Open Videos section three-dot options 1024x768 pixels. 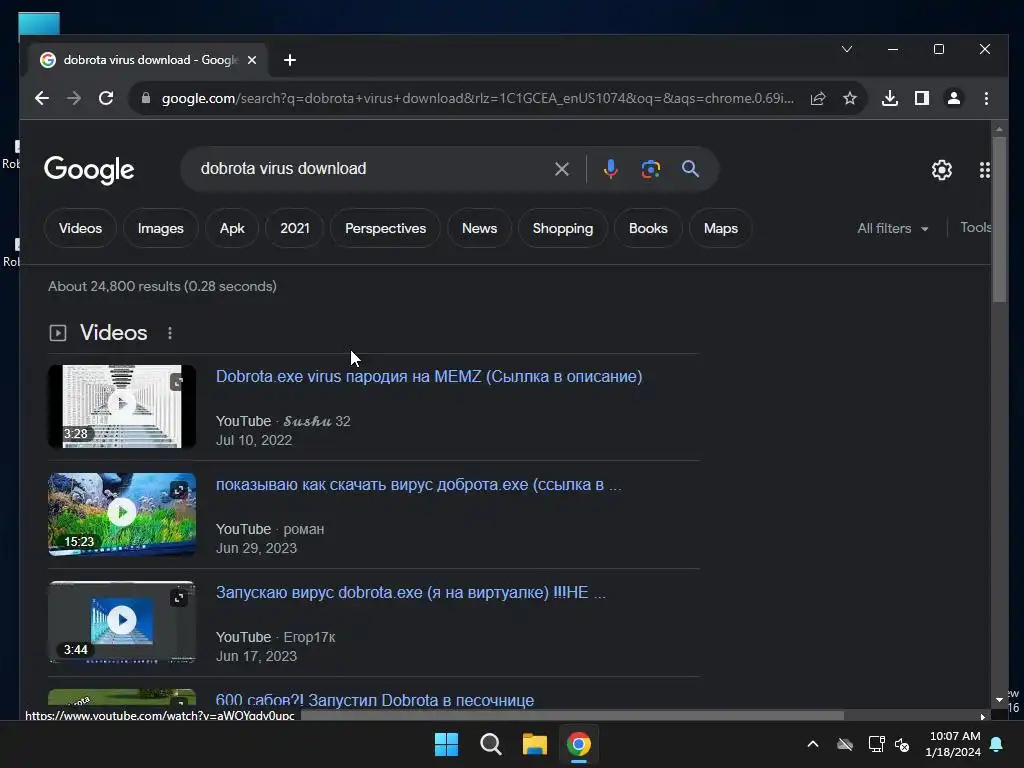[x=170, y=333]
